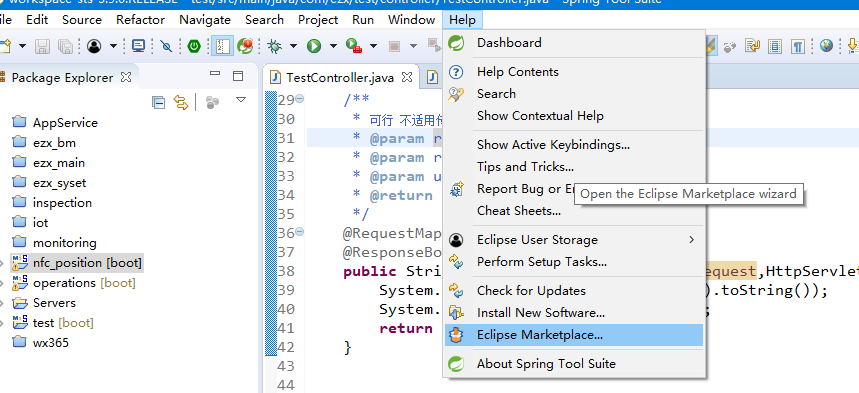This screenshot has width=859, height=393.
Task: Open dropdown beside the Stop icon
Action: pyautogui.click(x=414, y=47)
